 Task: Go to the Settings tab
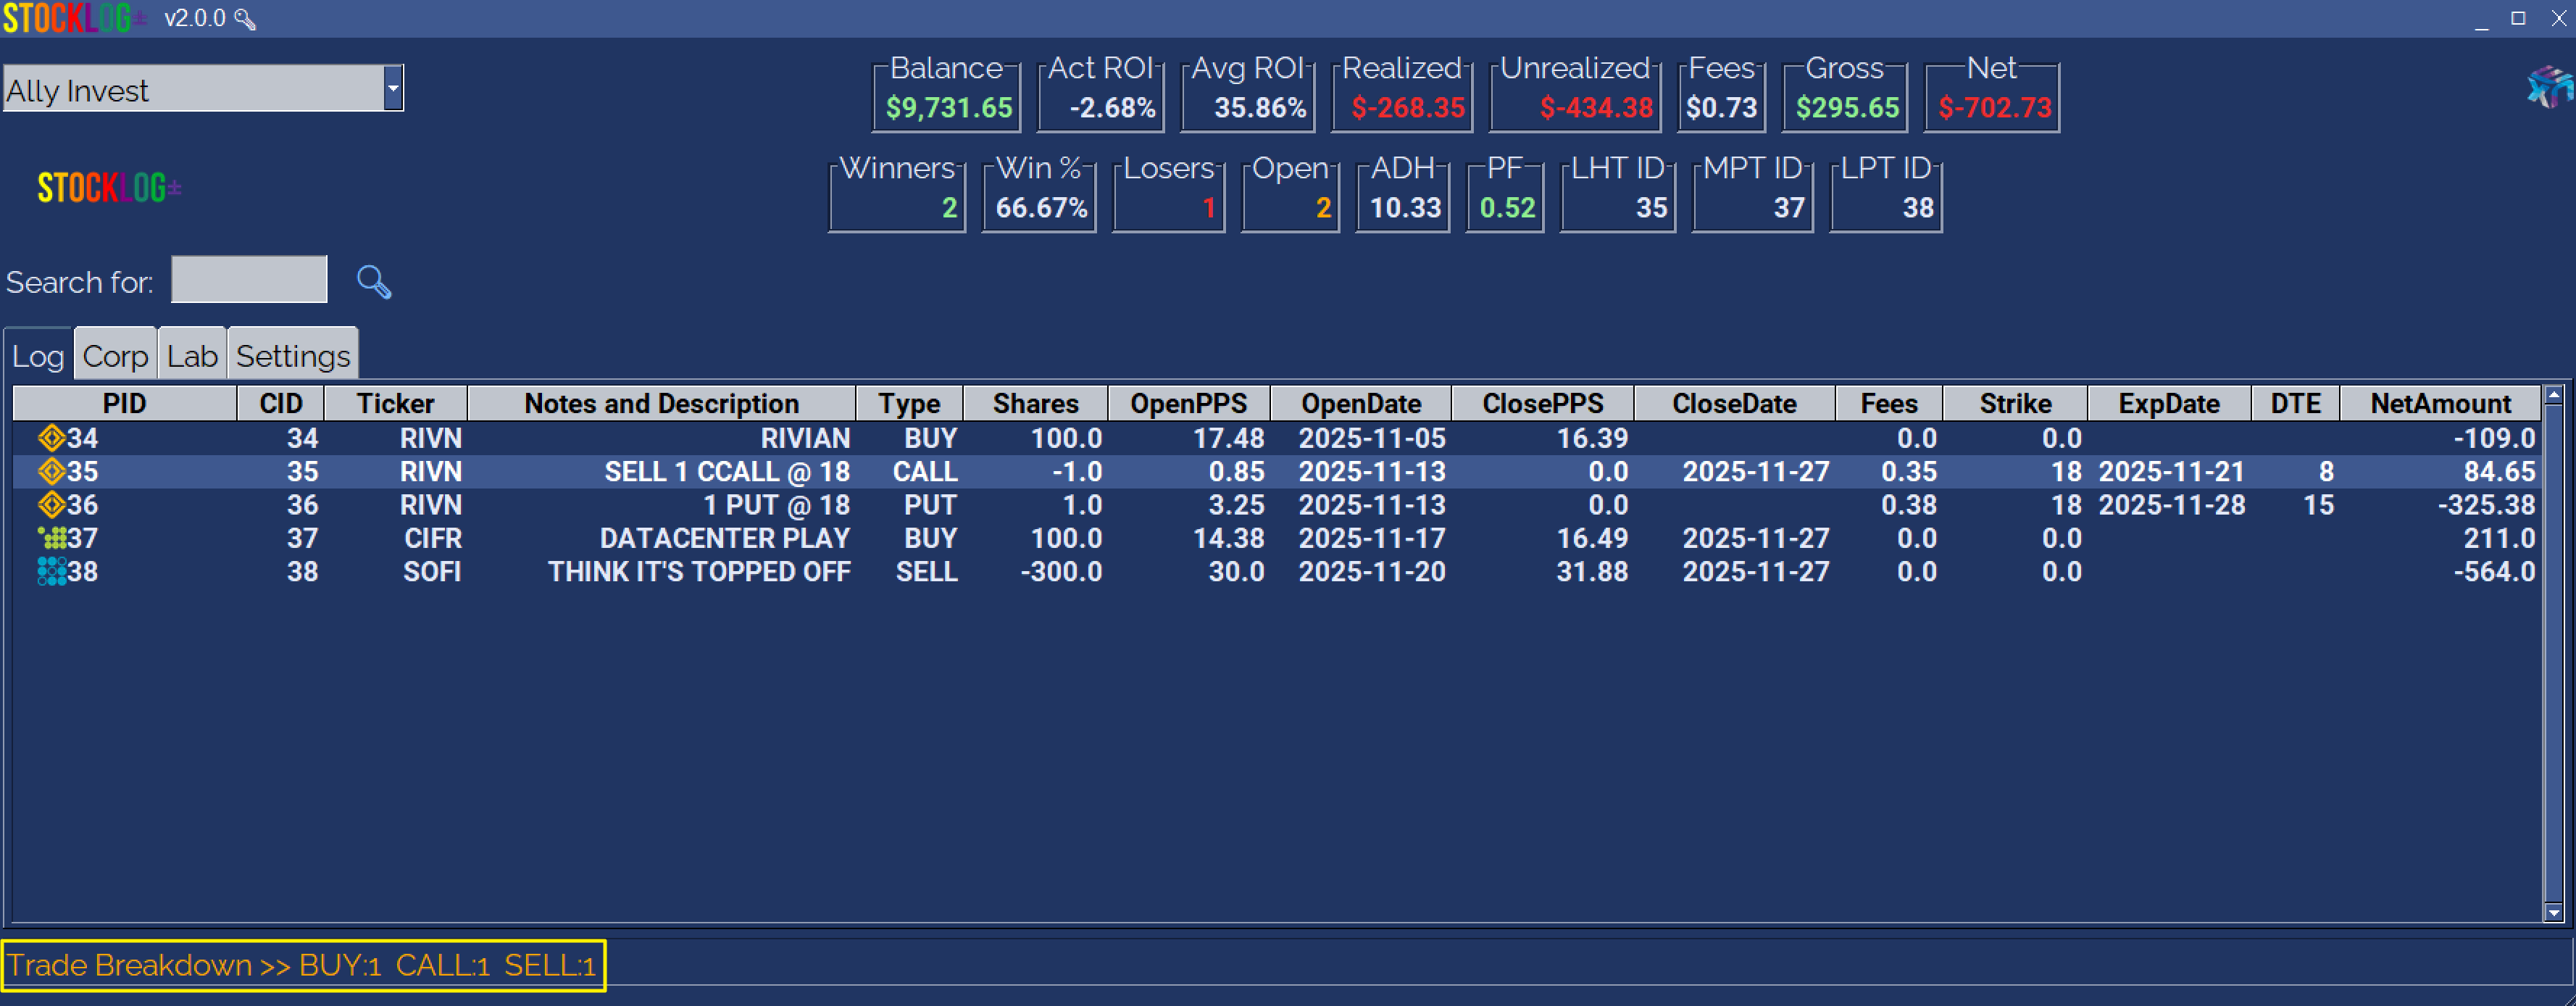coord(292,356)
